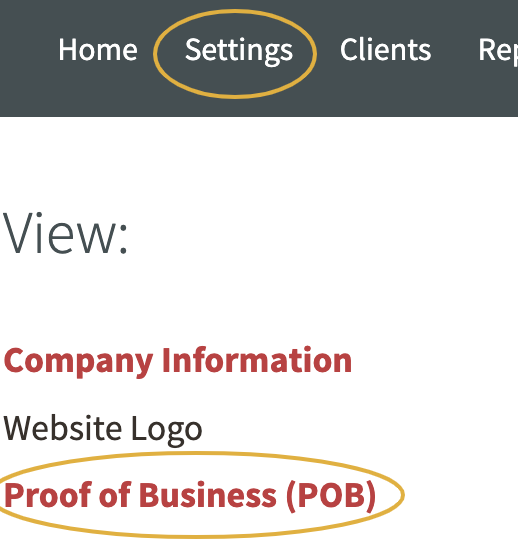
Task: Click the word Logo under Company Information
Action: (167, 431)
